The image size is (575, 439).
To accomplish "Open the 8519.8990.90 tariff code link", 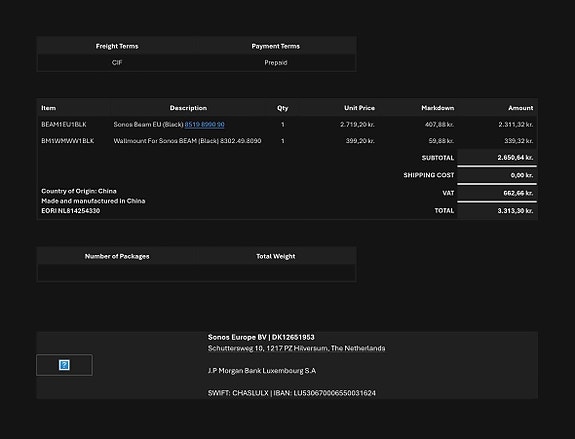I will coord(204,124).
